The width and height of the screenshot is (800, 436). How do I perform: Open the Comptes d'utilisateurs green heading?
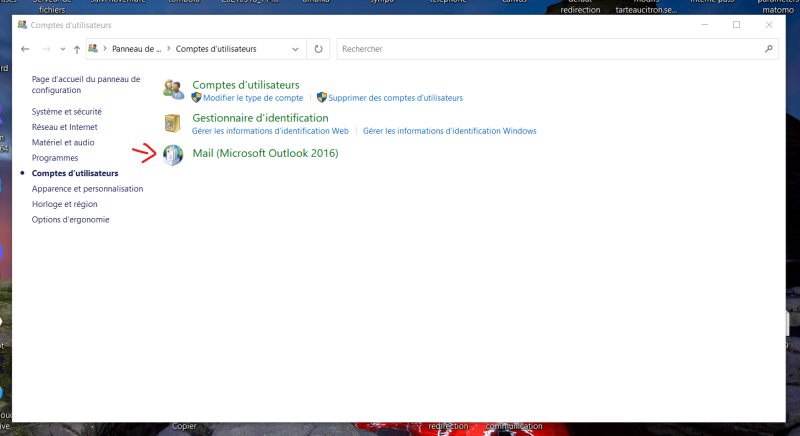coord(245,85)
